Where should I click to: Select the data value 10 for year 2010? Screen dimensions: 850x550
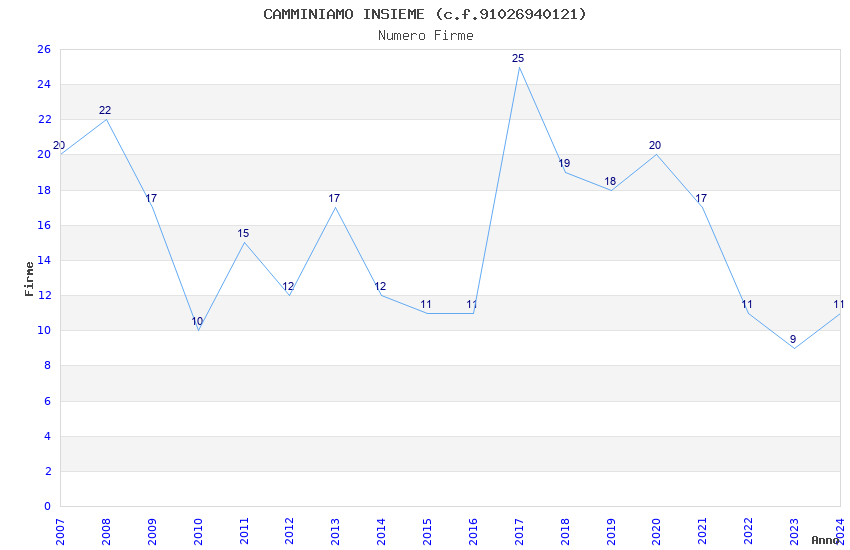(197, 321)
